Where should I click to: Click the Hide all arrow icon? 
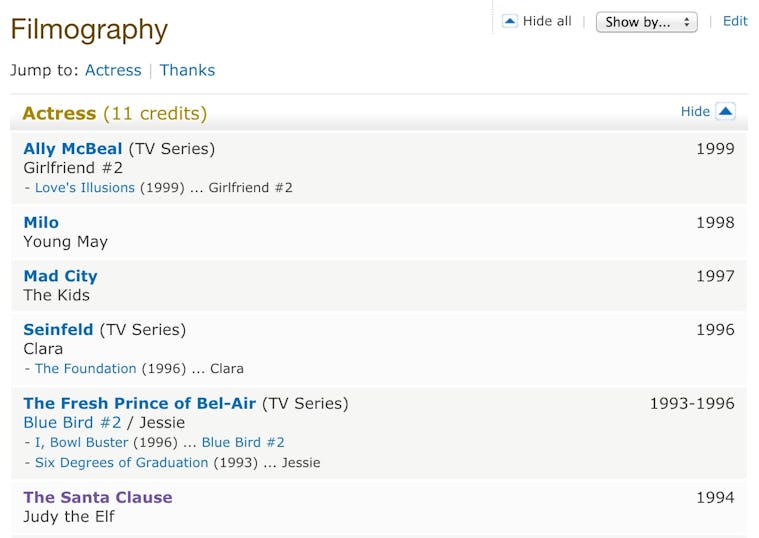510,21
